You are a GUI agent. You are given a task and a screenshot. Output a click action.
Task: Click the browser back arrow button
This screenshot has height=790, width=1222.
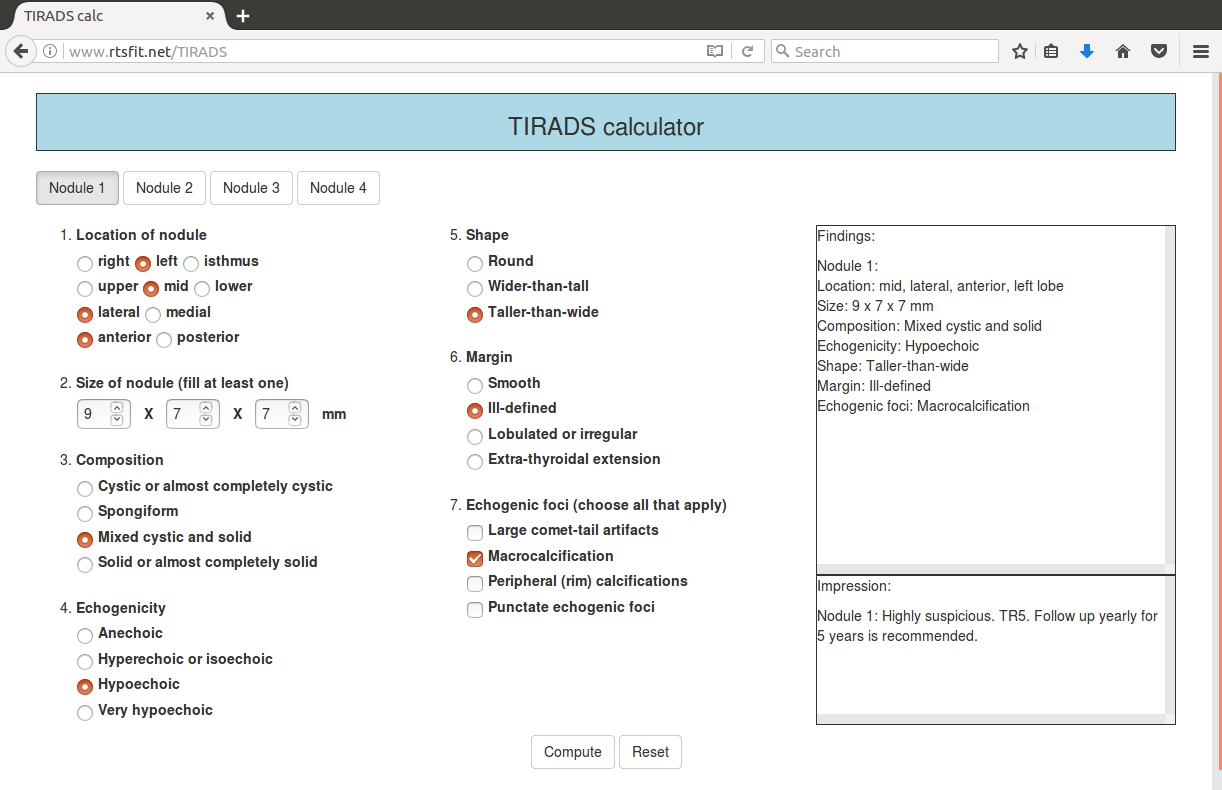tap(21, 51)
